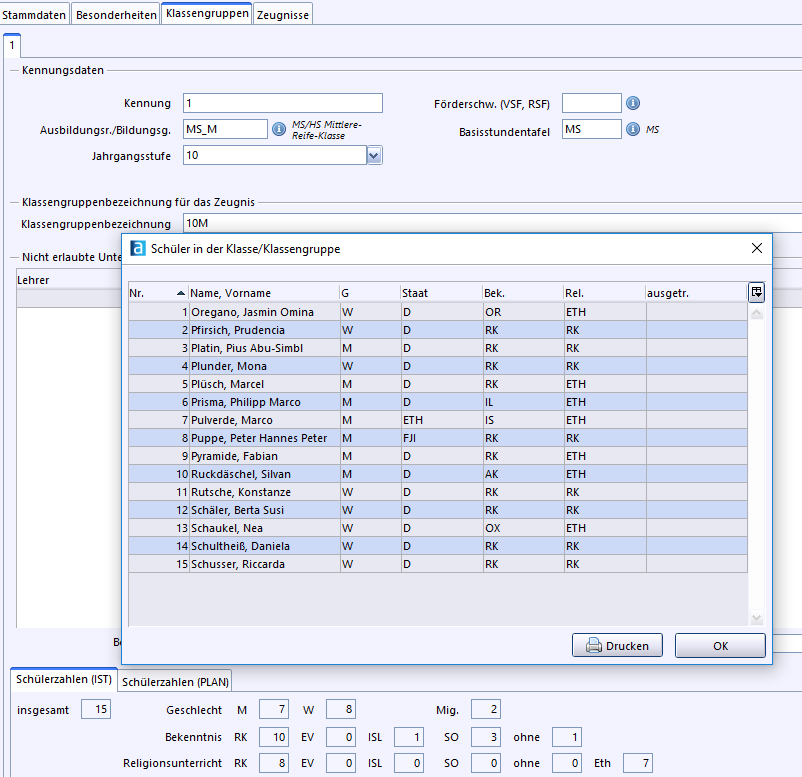Focus the empty Förderschw. input field
Screen dimensions: 802x777
pos(592,103)
